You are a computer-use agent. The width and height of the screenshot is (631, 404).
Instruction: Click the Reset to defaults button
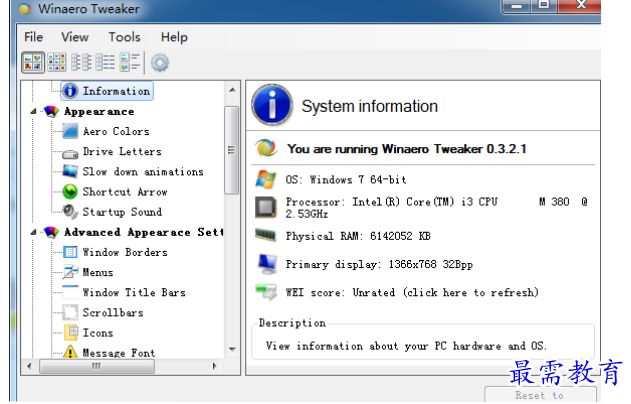coord(539,395)
